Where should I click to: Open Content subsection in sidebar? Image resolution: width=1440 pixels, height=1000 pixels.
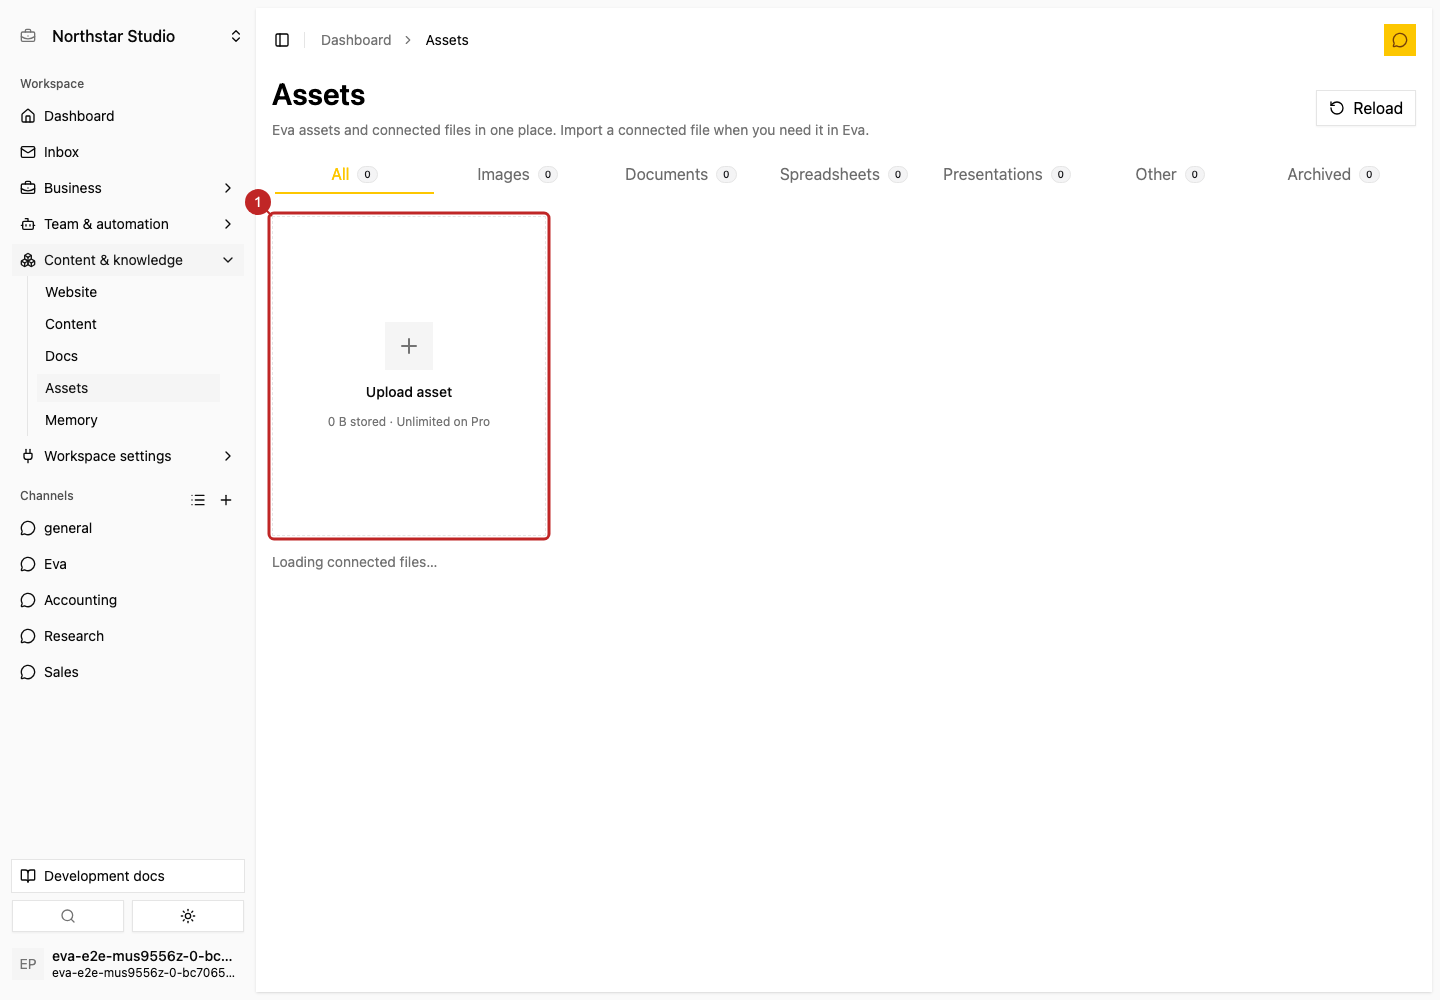point(128,324)
